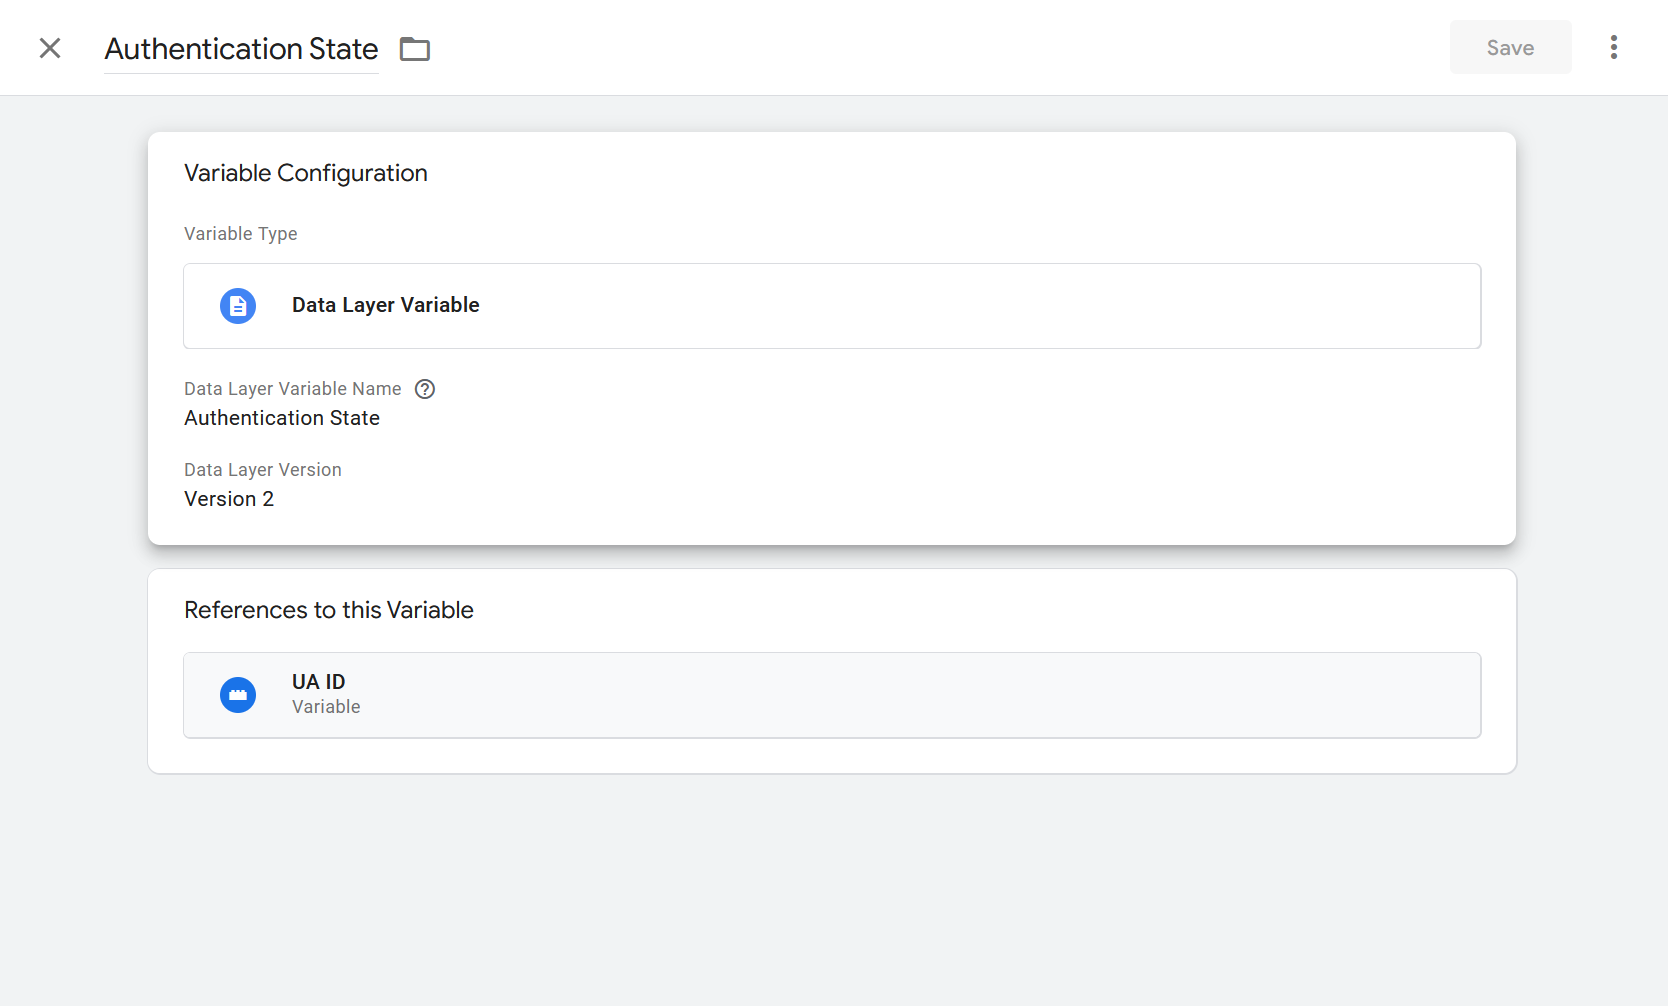Click empty space right of Data Layer Variable
The image size is (1668, 1006).
[x=950, y=306]
